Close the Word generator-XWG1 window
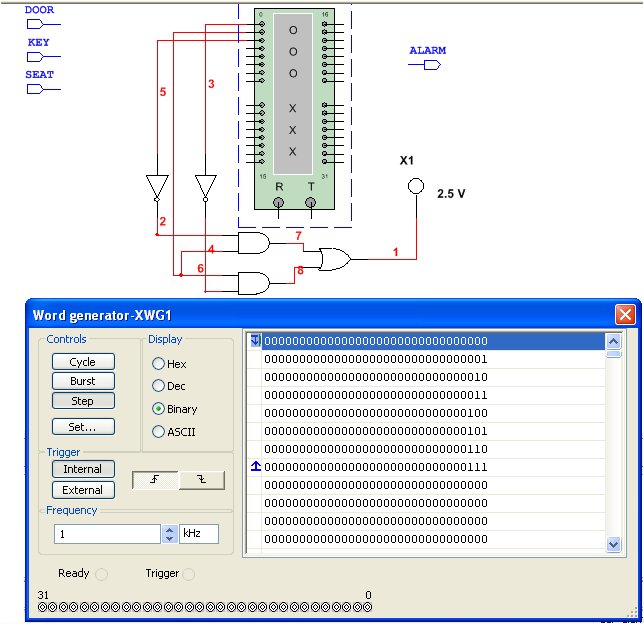The width and height of the screenshot is (644, 624). pos(625,314)
